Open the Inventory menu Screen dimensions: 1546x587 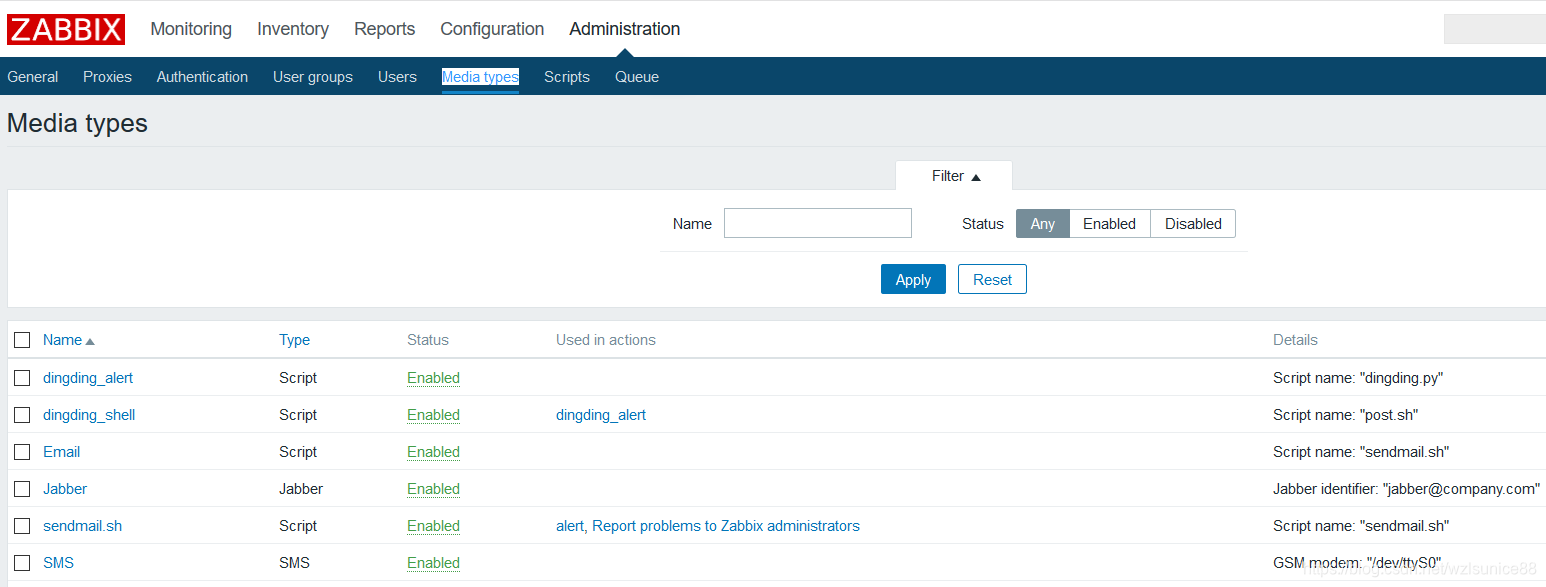(x=293, y=29)
